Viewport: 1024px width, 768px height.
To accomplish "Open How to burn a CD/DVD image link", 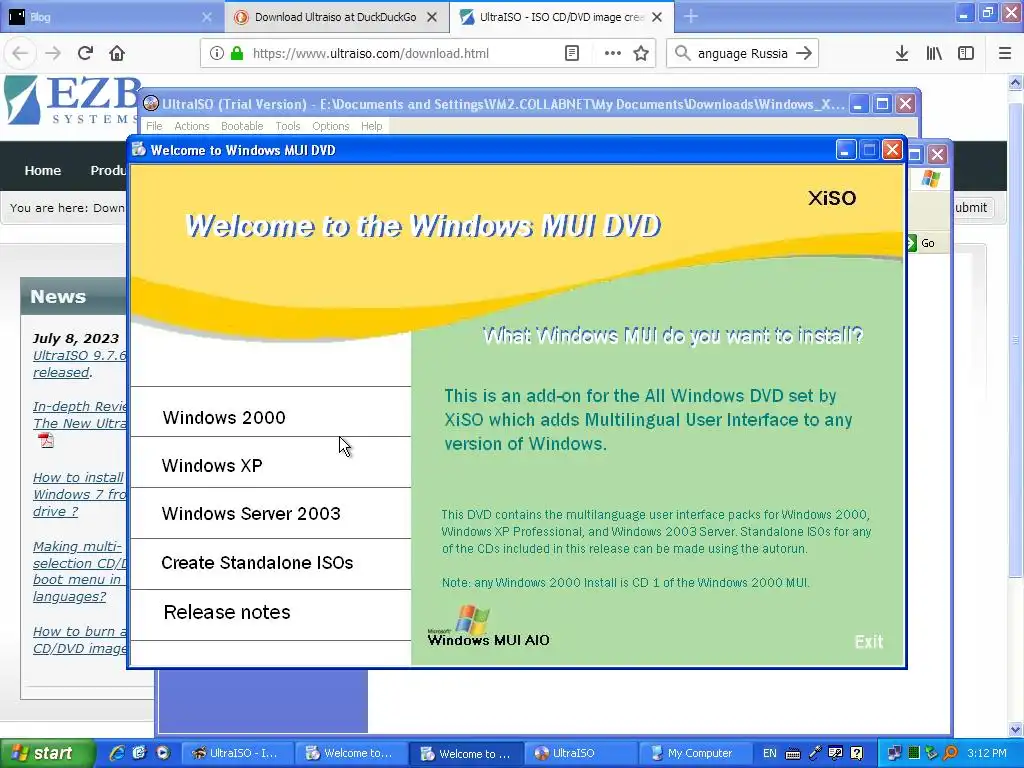I will pyautogui.click(x=80, y=640).
